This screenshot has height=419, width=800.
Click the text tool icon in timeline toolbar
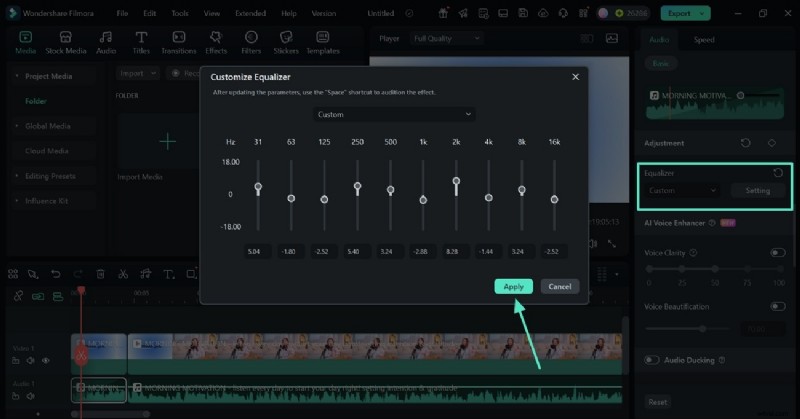(x=168, y=274)
